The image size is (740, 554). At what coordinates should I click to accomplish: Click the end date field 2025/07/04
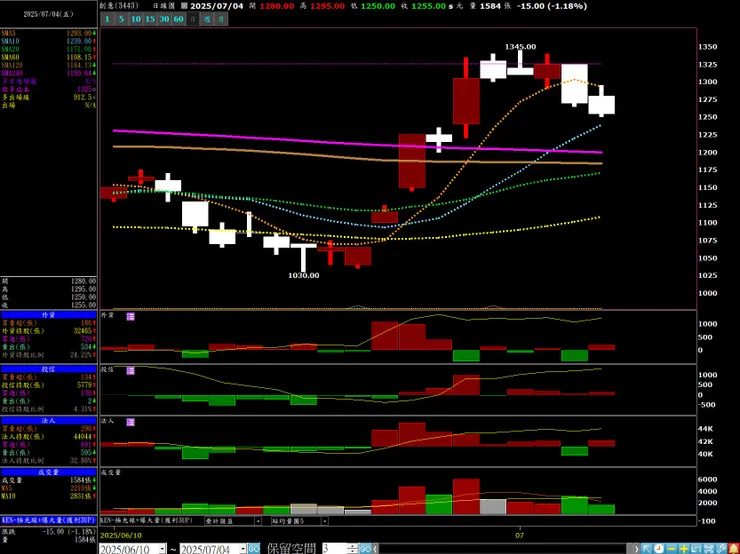[x=210, y=549]
